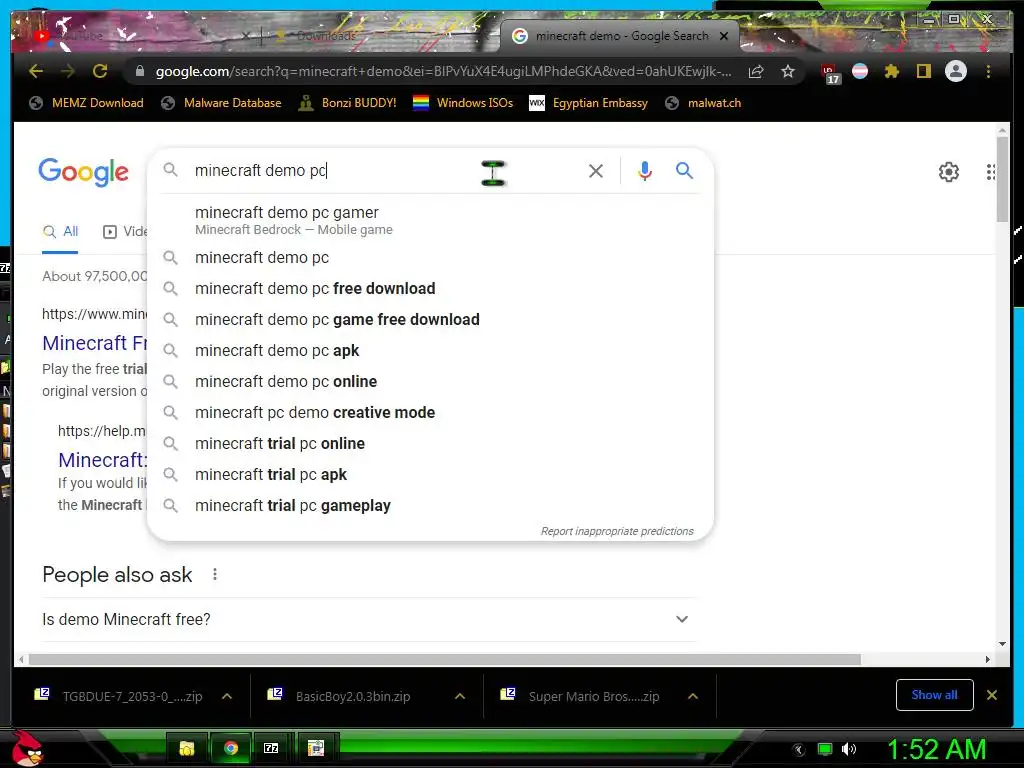Choose suggestion 'minecraft trial pc gameplay'
The width and height of the screenshot is (1024, 768).
[431, 505]
